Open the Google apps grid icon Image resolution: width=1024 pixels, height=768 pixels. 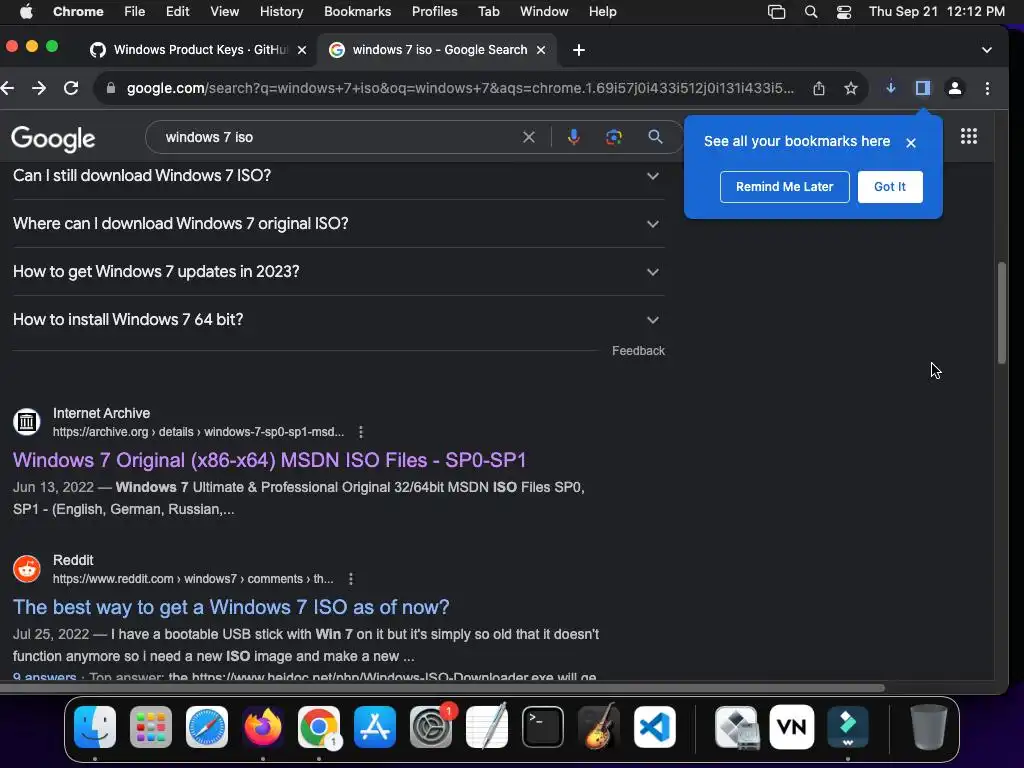coord(969,136)
